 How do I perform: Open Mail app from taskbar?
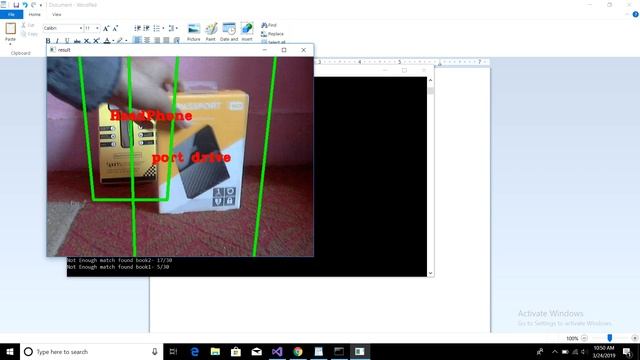tap(257, 351)
